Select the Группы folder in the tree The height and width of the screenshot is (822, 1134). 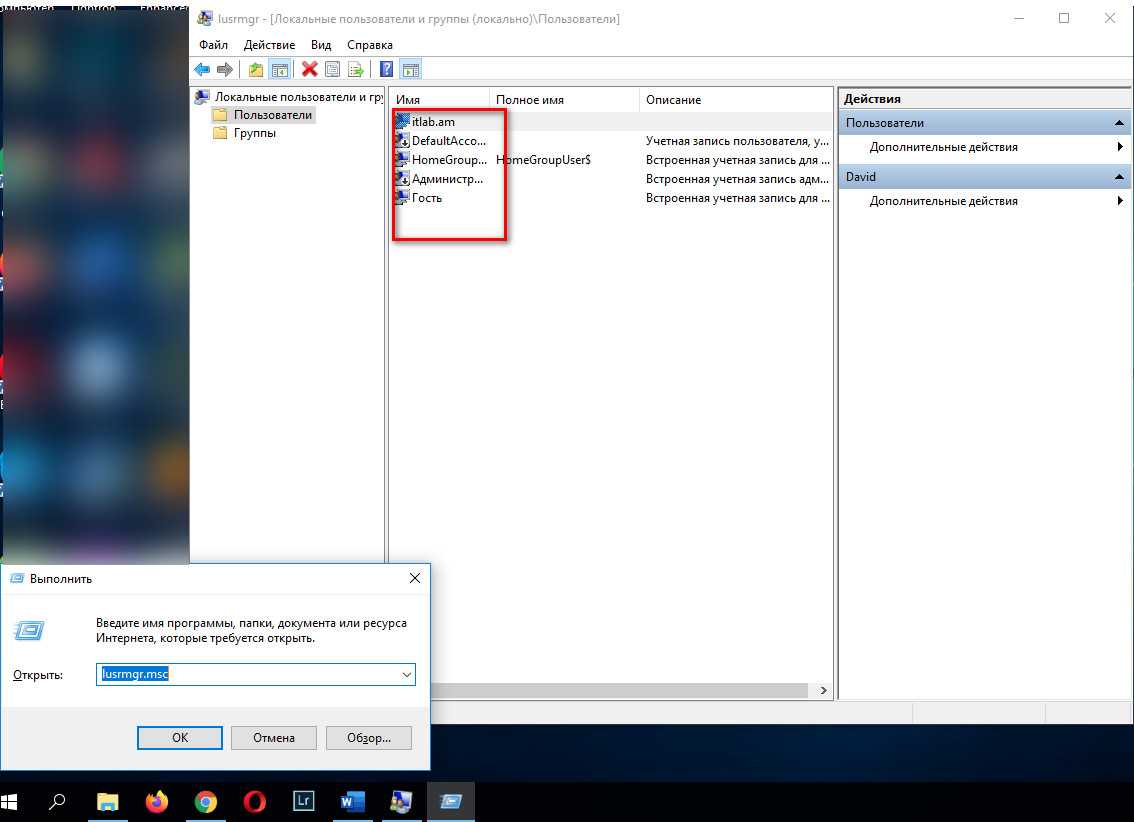[254, 133]
